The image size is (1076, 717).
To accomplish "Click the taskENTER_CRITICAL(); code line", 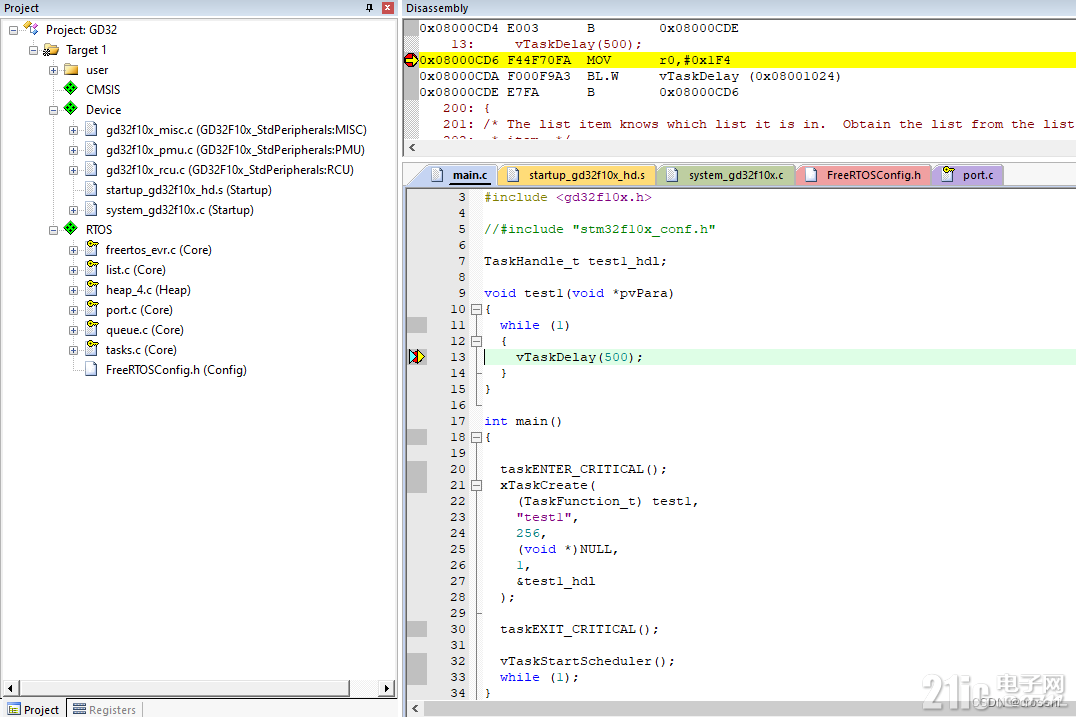I will [583, 469].
